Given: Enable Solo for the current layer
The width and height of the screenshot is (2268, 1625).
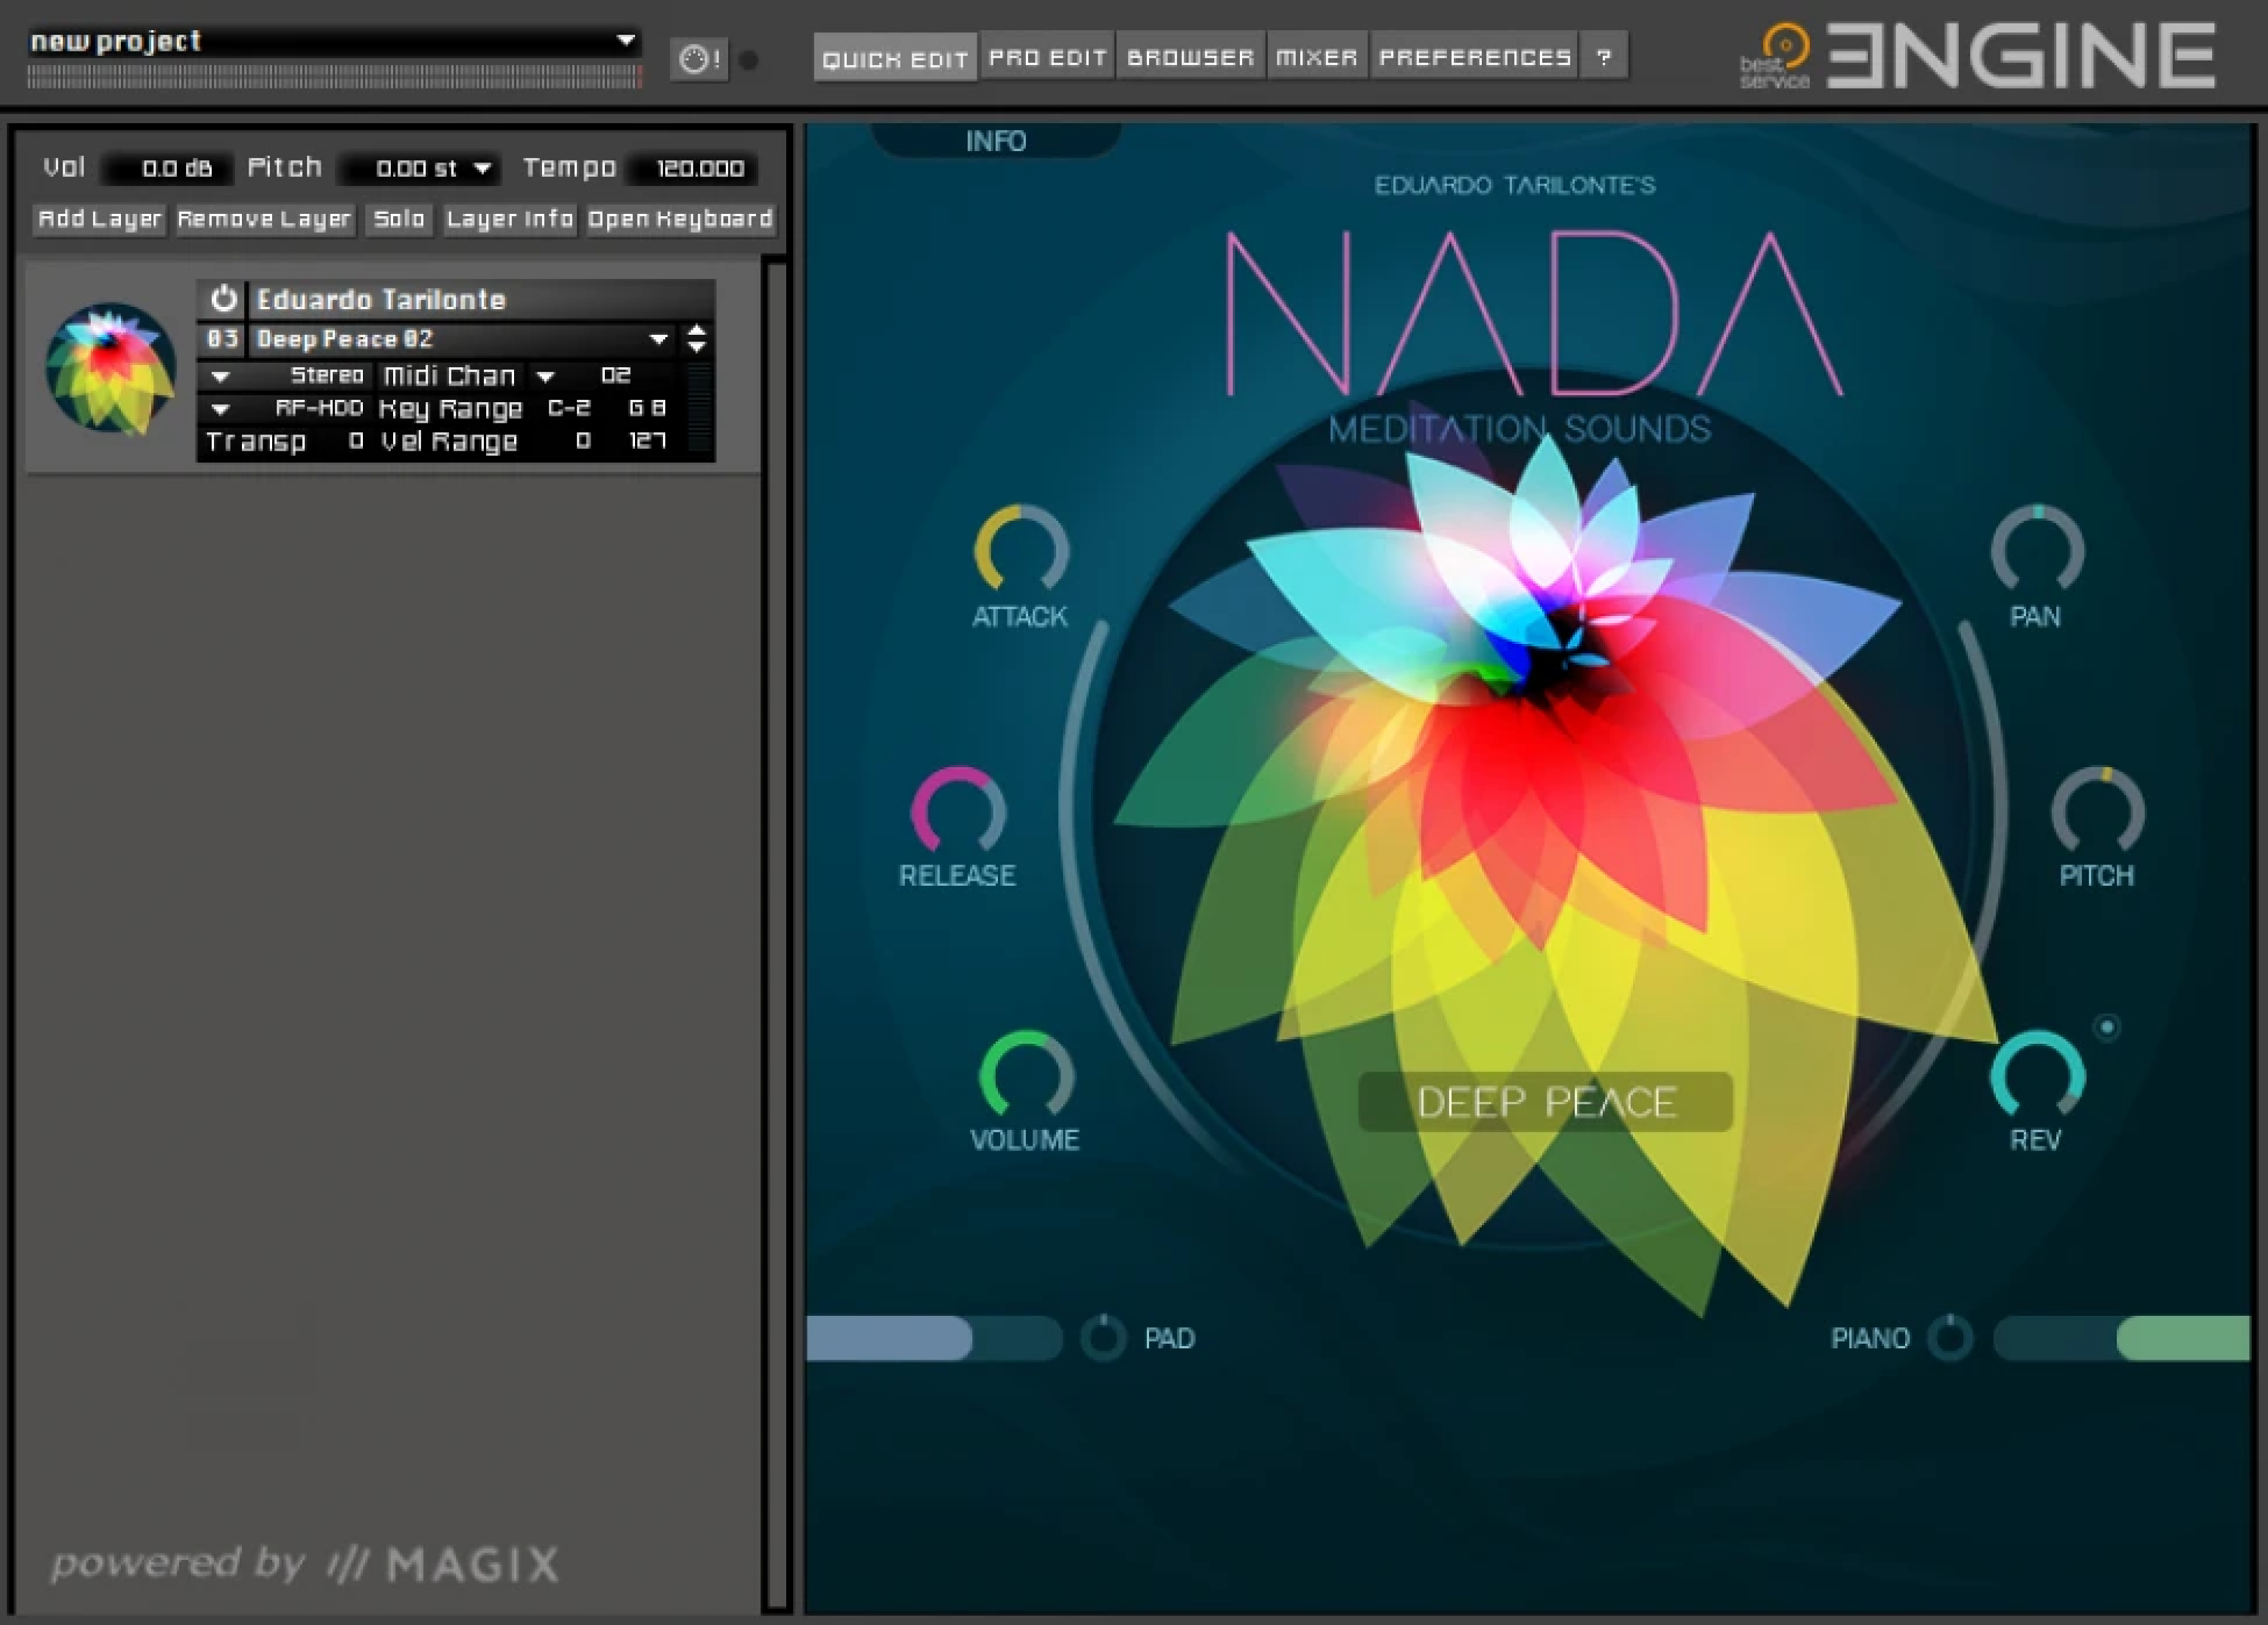Looking at the screenshot, I should click(398, 219).
